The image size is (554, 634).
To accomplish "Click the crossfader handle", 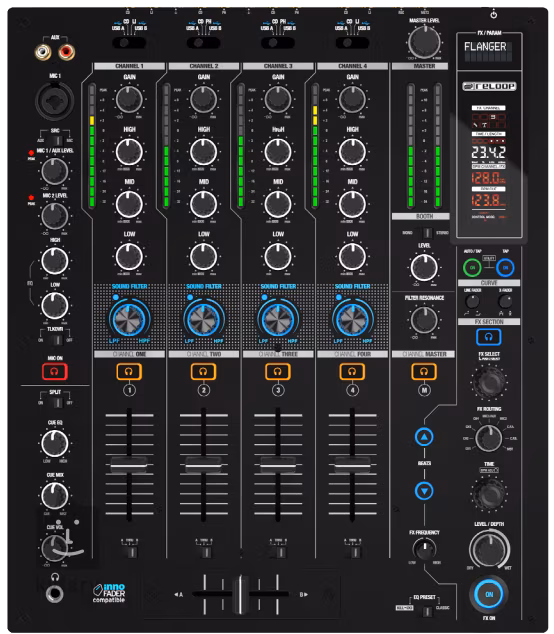I will (241, 594).
